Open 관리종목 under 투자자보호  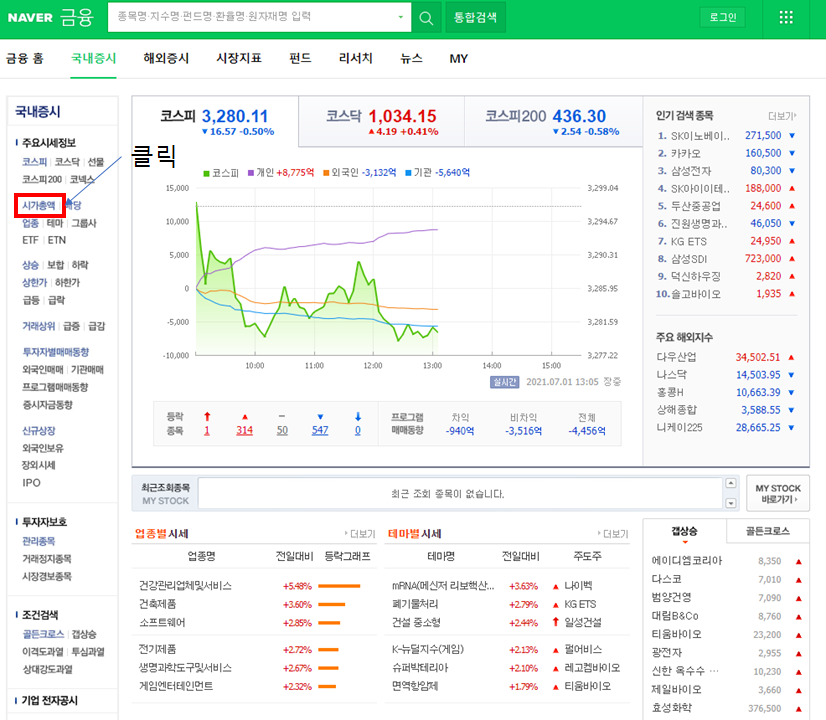38,541
